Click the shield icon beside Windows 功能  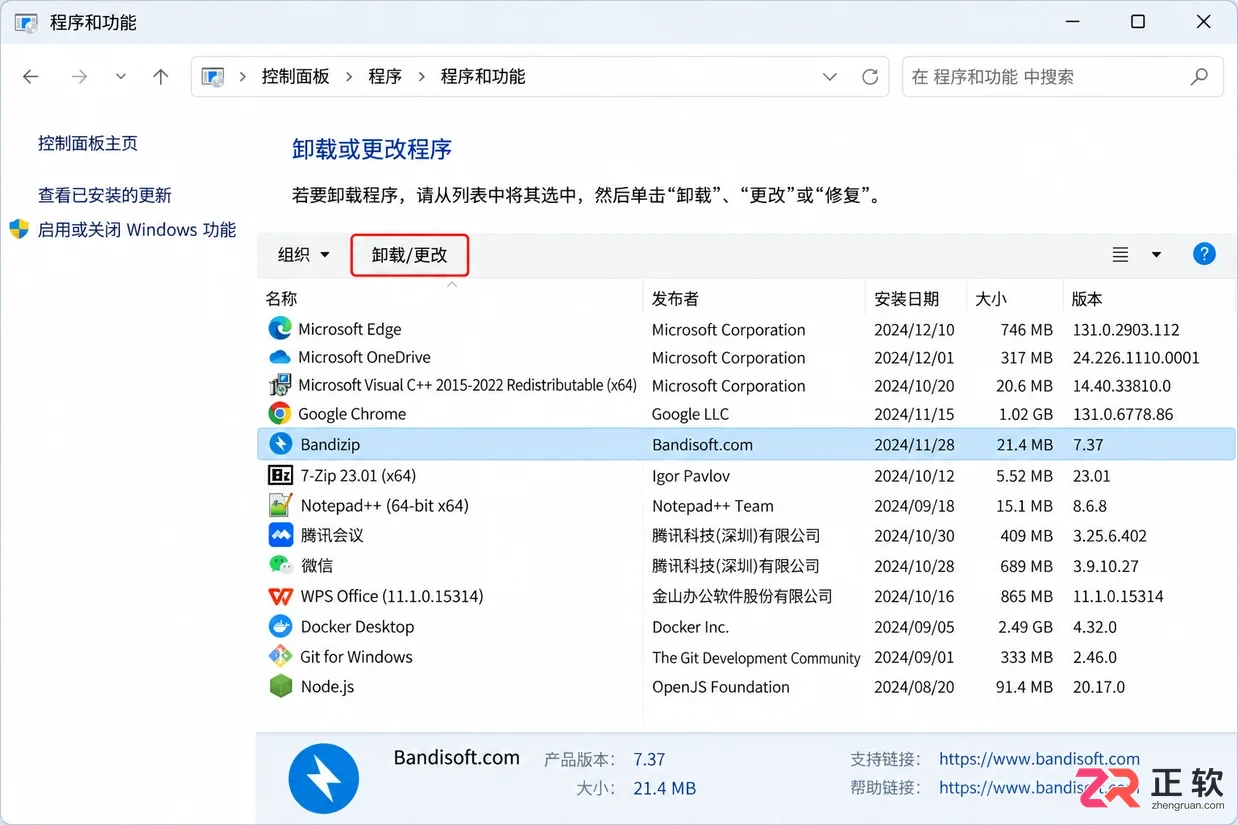tap(19, 229)
